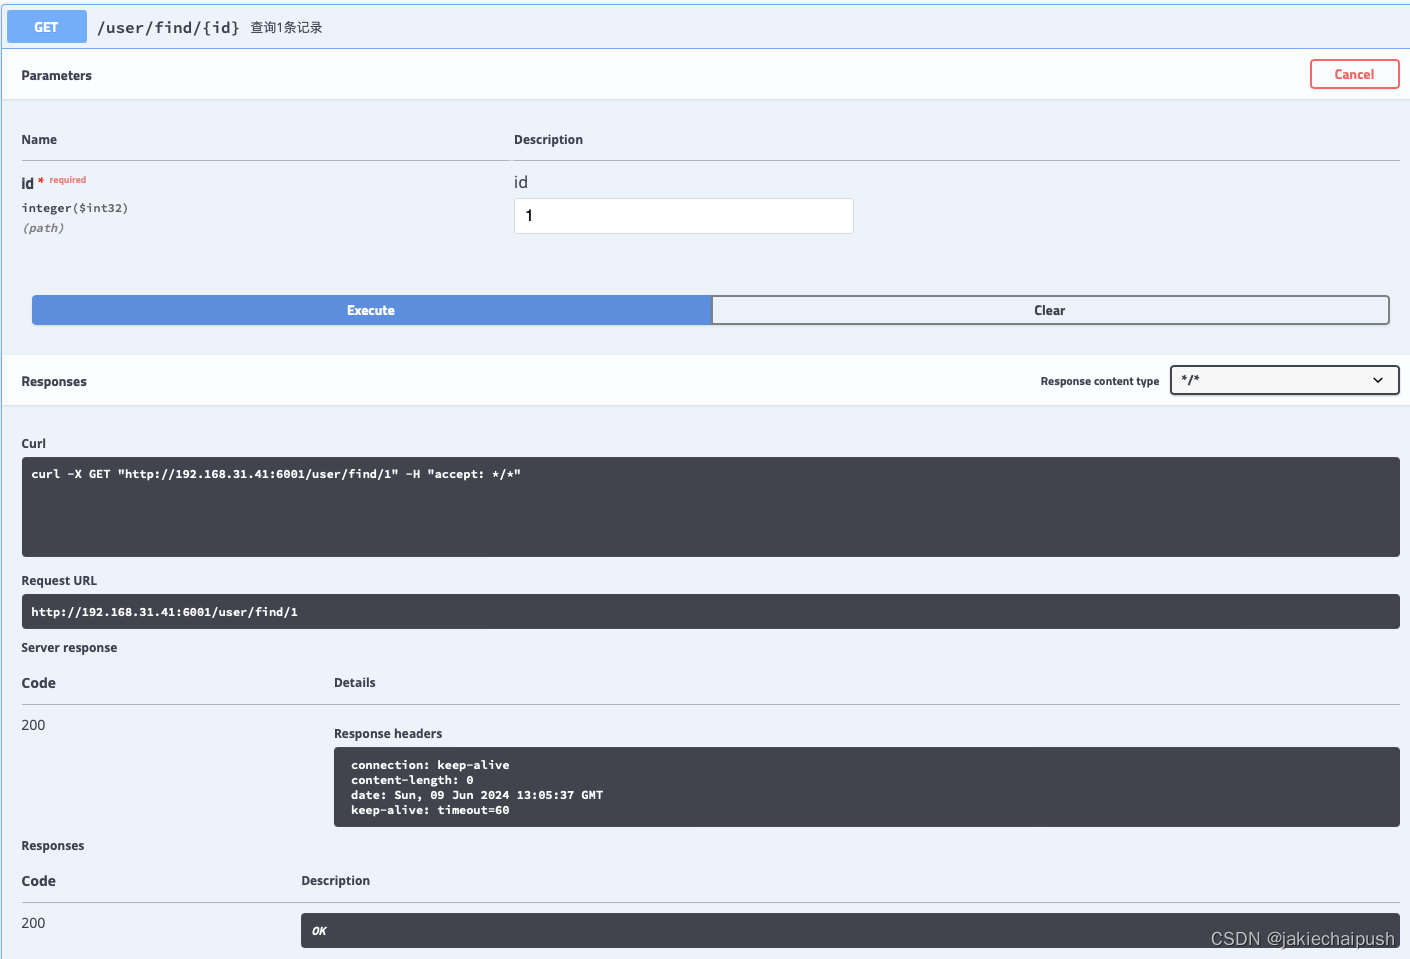
Task: Execute the API request
Action: click(x=371, y=310)
